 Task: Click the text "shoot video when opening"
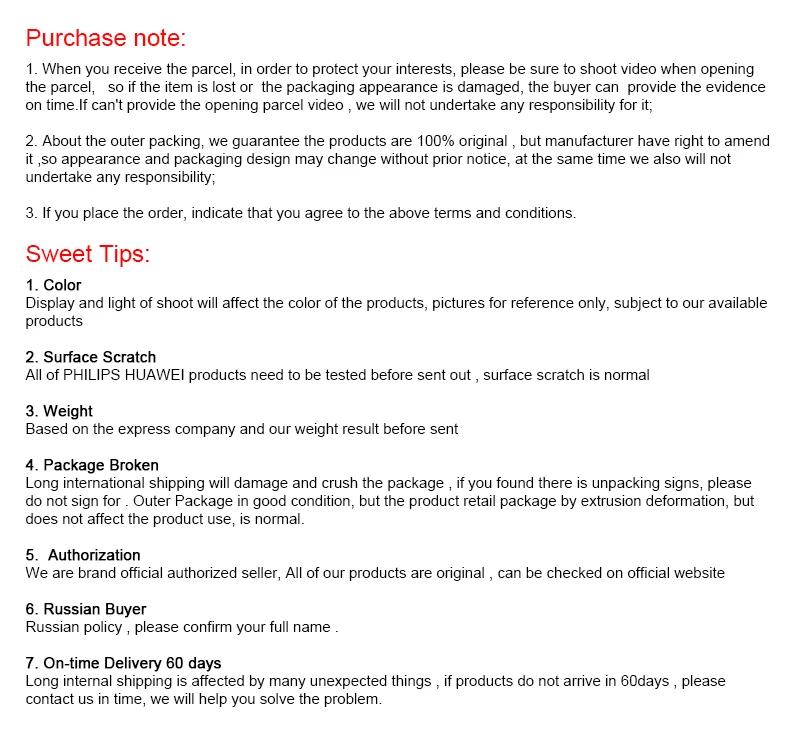[x=667, y=69]
